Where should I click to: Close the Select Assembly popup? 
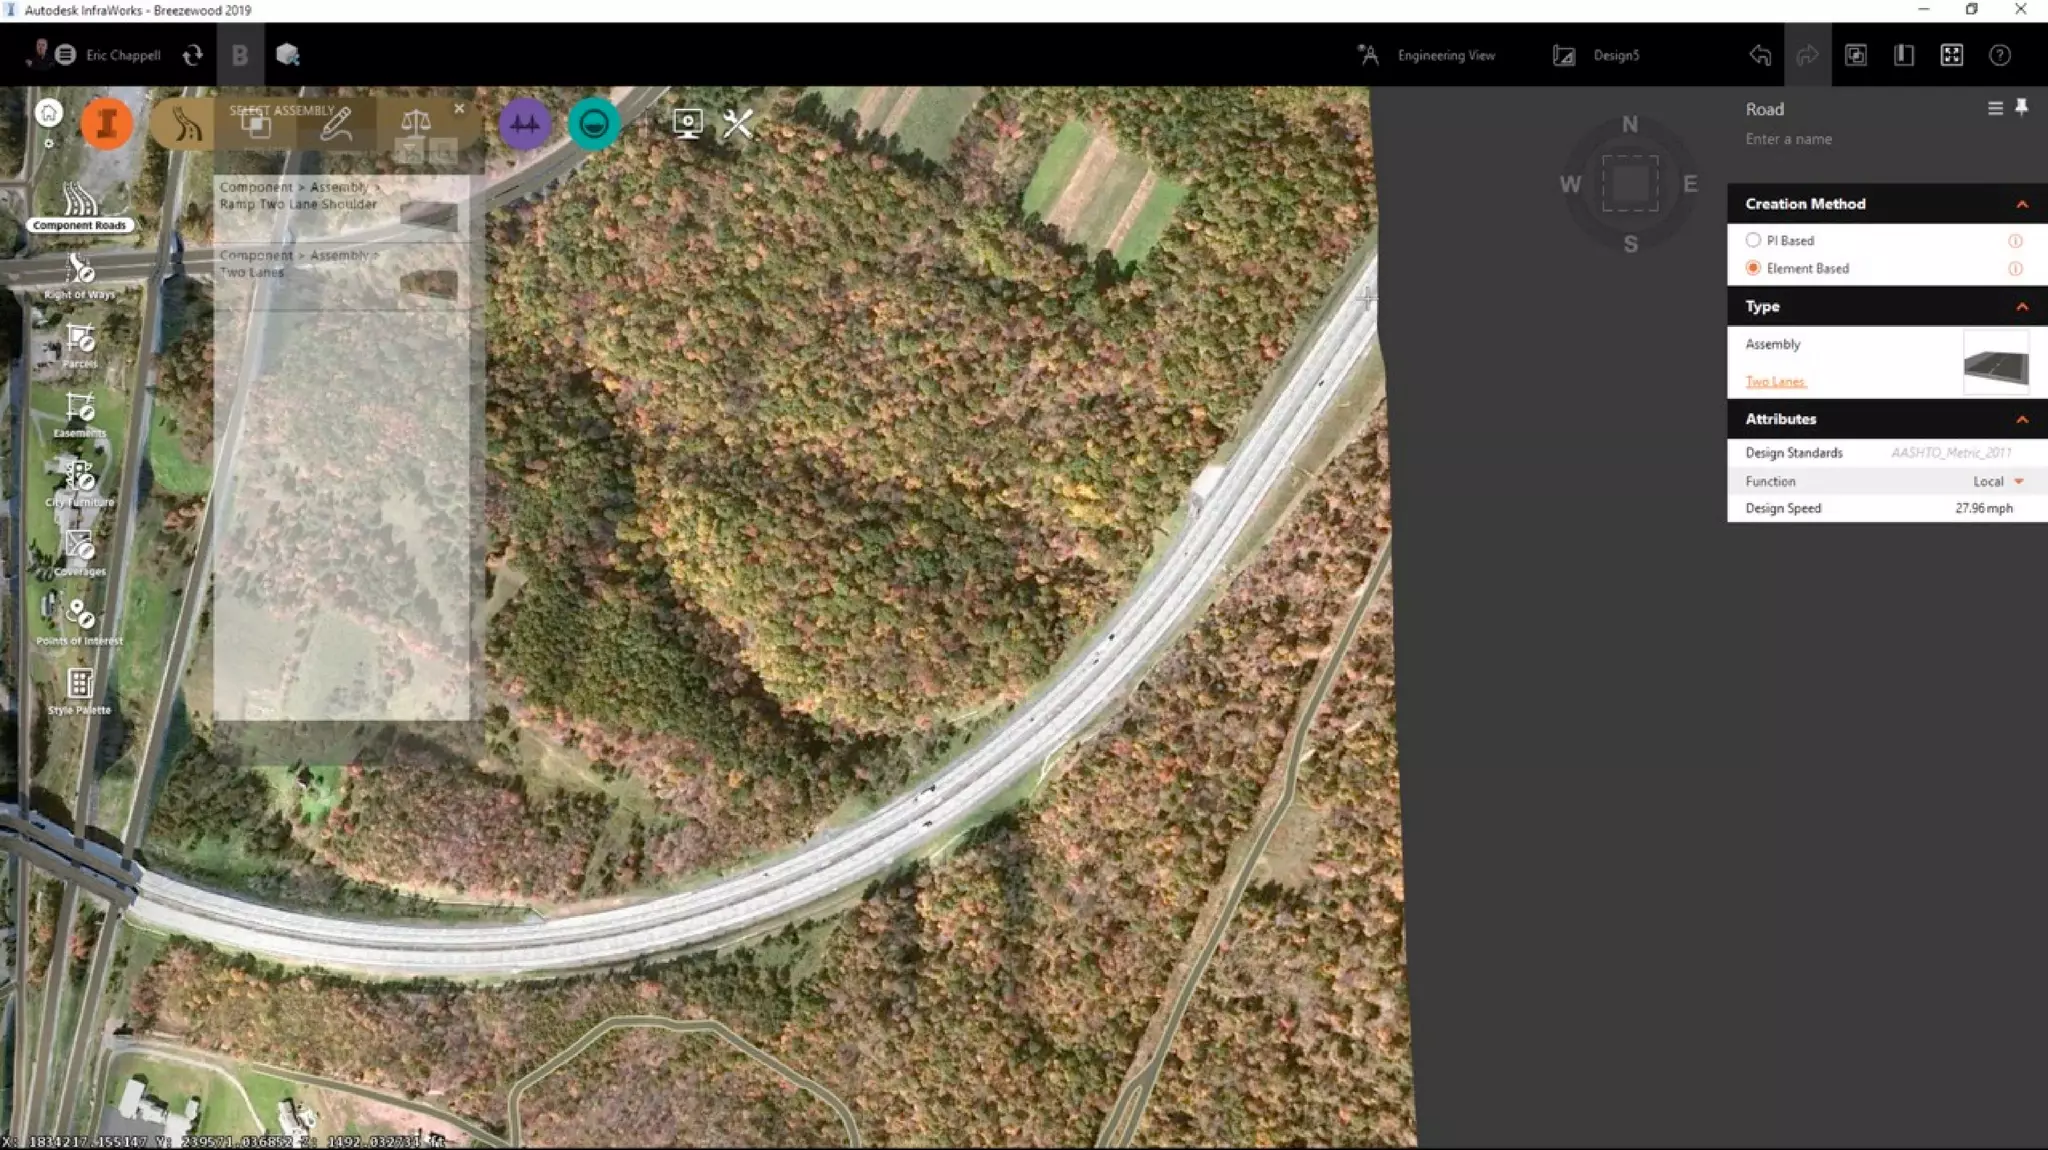point(459,109)
